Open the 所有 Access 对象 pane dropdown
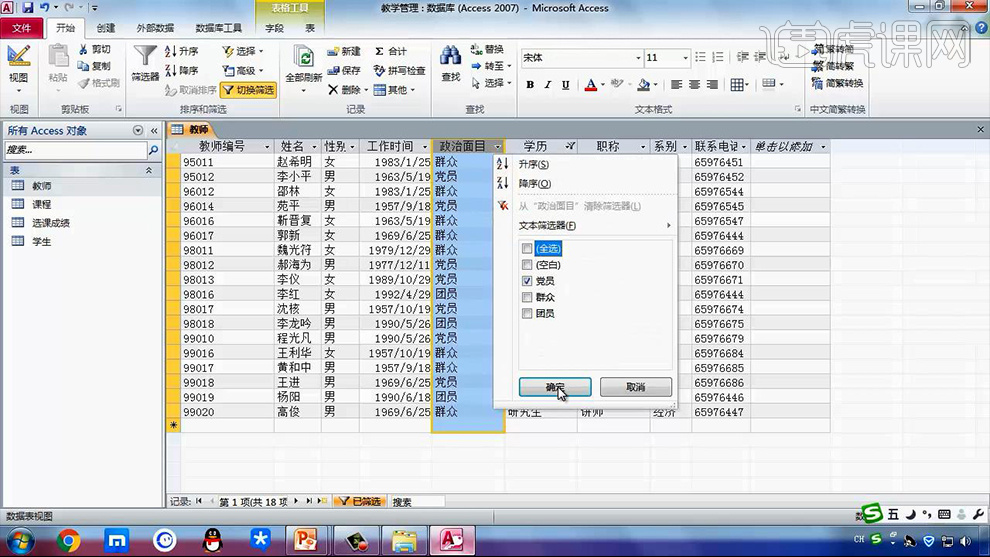 (138, 131)
